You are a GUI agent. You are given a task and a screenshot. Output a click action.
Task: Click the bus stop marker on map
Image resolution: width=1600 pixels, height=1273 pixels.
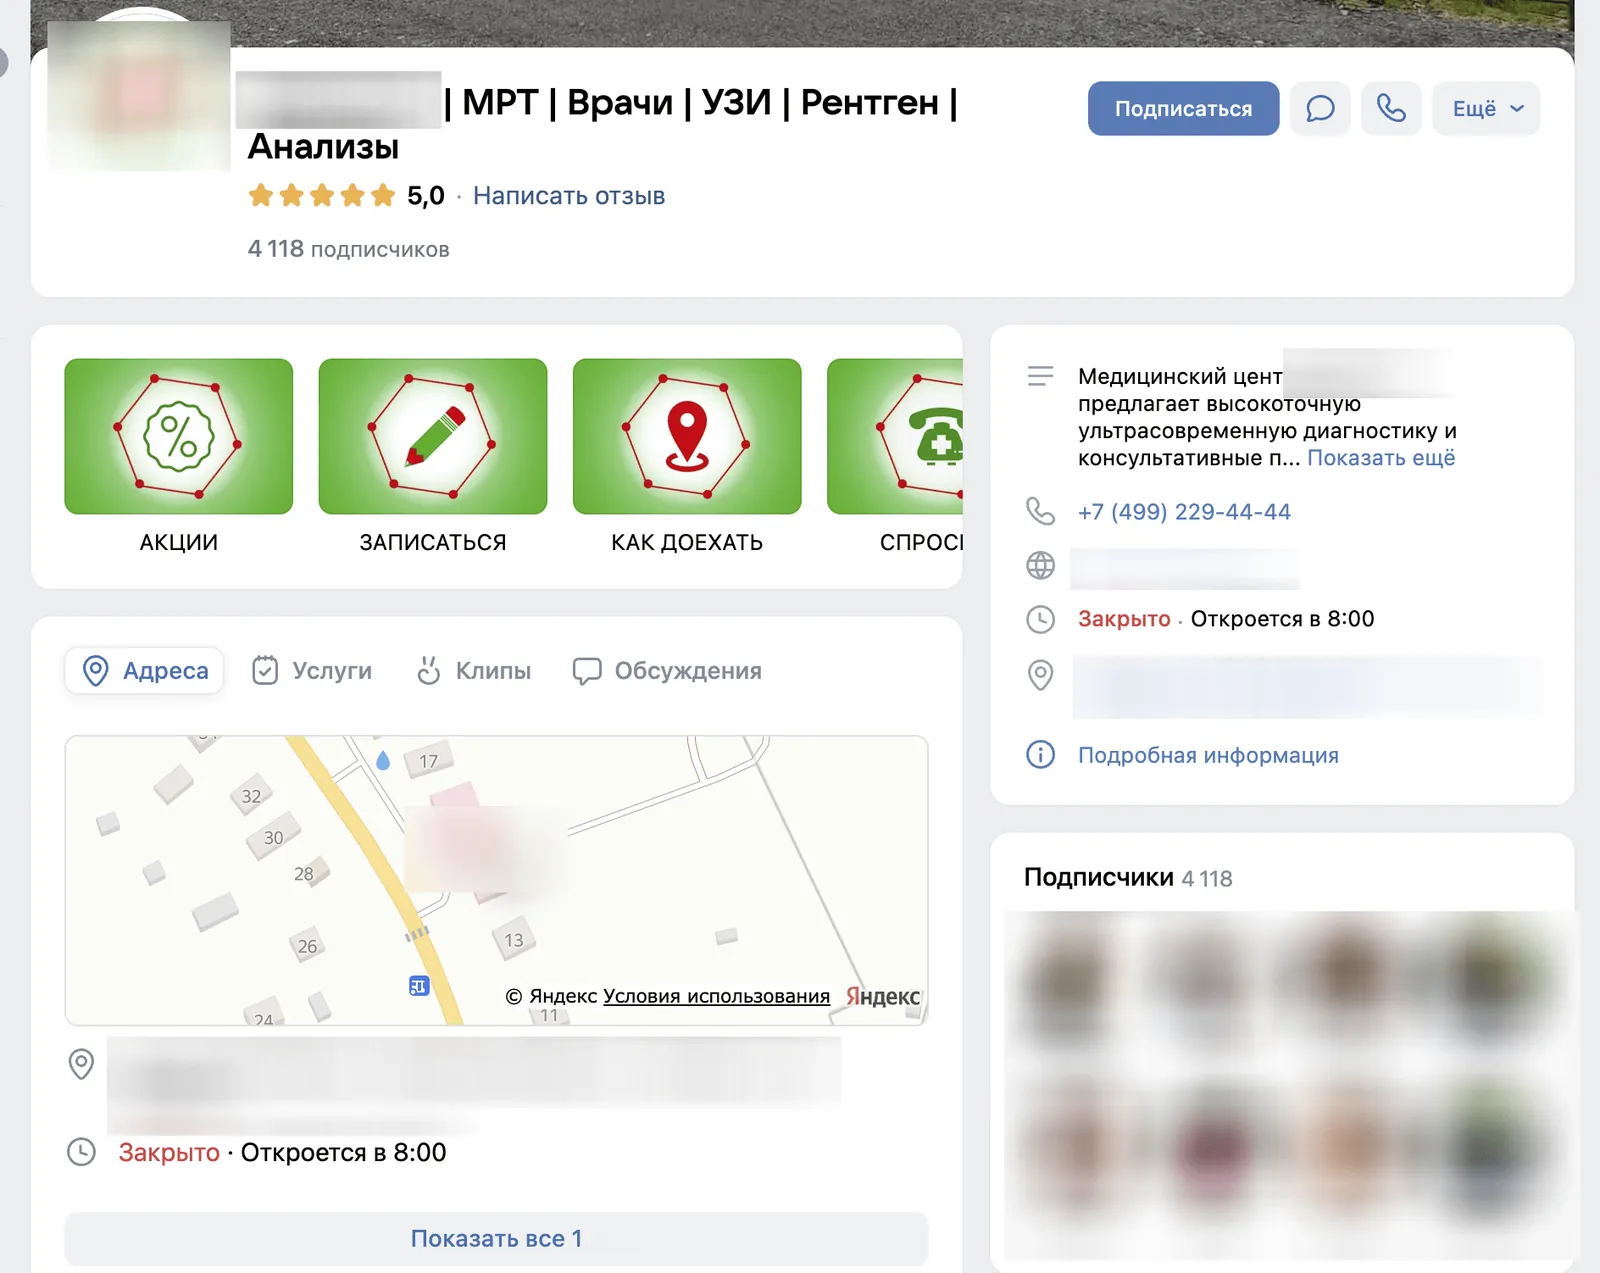pos(419,987)
